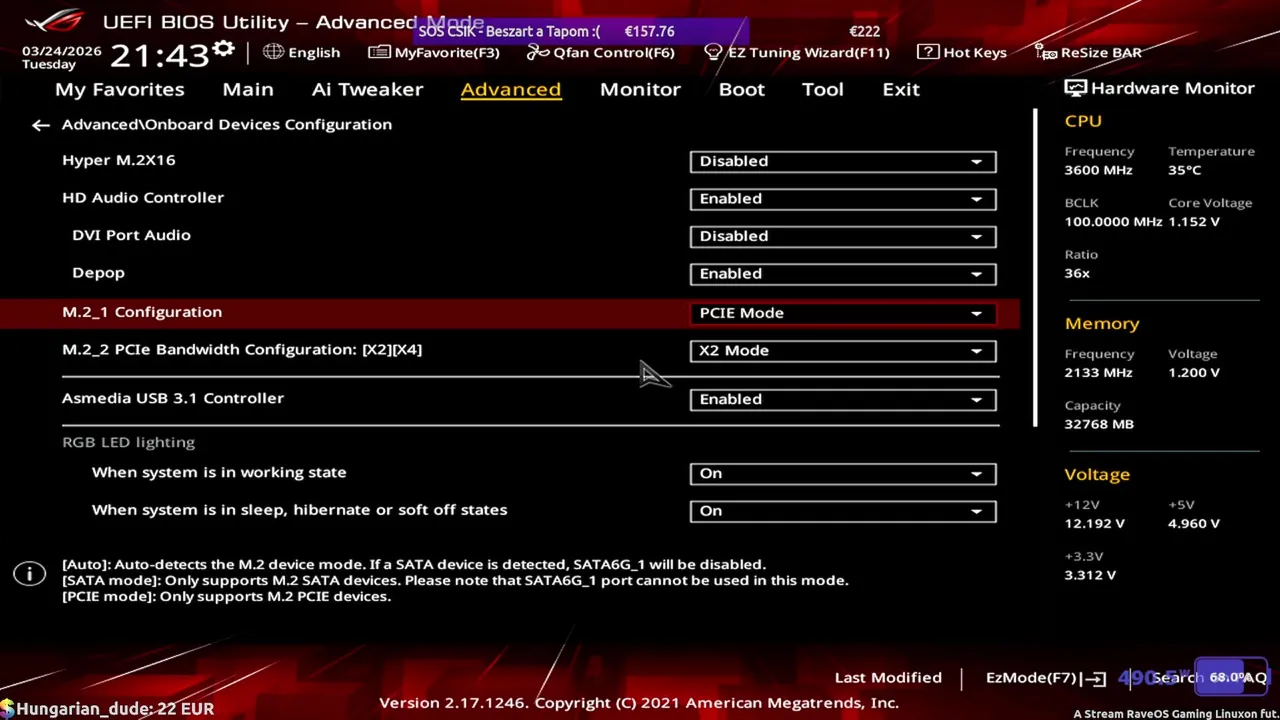
Task: Click the back arrow beside Advanced\Onboard Devices Configuration
Action: (40, 125)
